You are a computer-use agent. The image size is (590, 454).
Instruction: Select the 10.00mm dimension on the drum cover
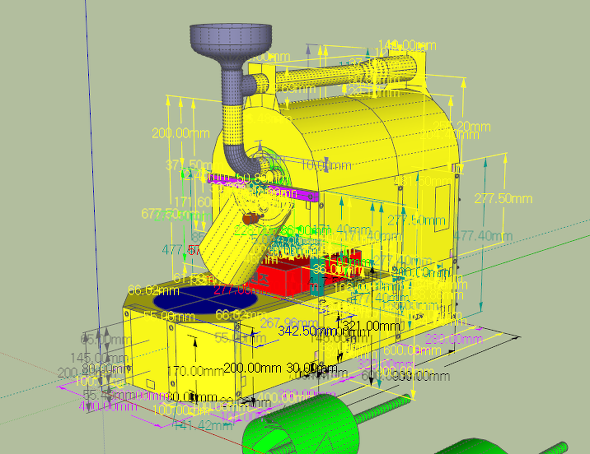326,165
